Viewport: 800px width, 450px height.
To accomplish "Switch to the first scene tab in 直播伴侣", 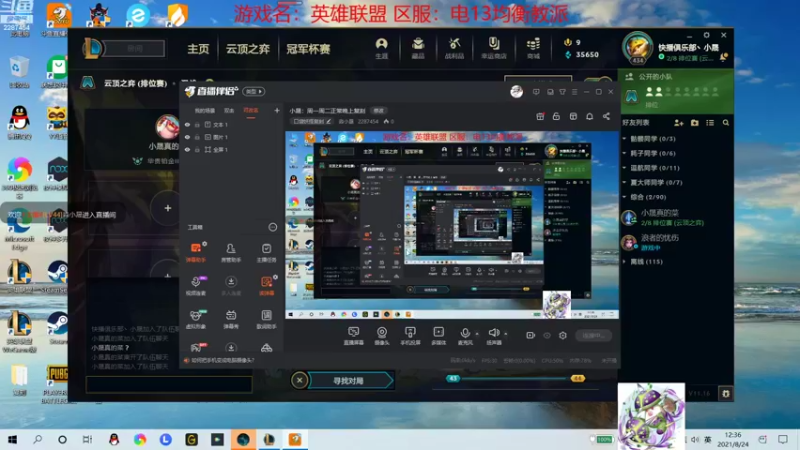I will [205, 111].
